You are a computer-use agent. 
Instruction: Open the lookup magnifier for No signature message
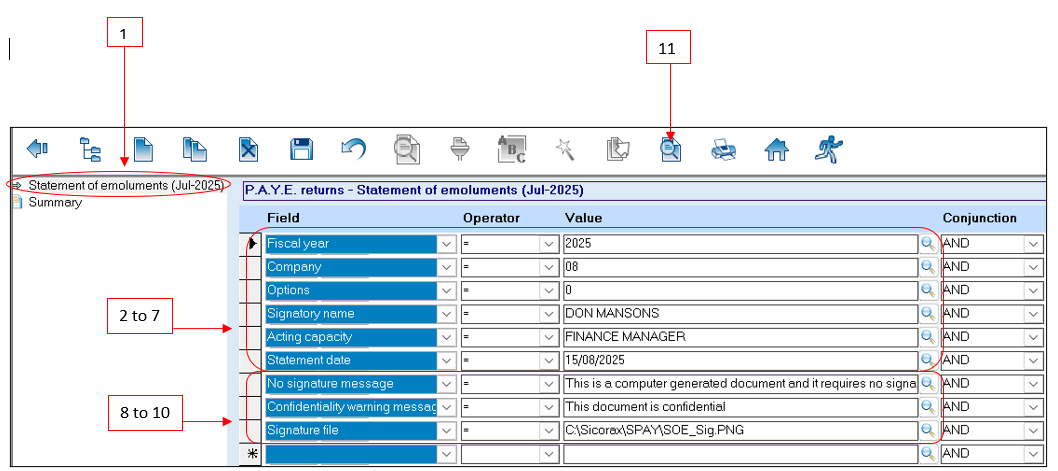point(928,384)
